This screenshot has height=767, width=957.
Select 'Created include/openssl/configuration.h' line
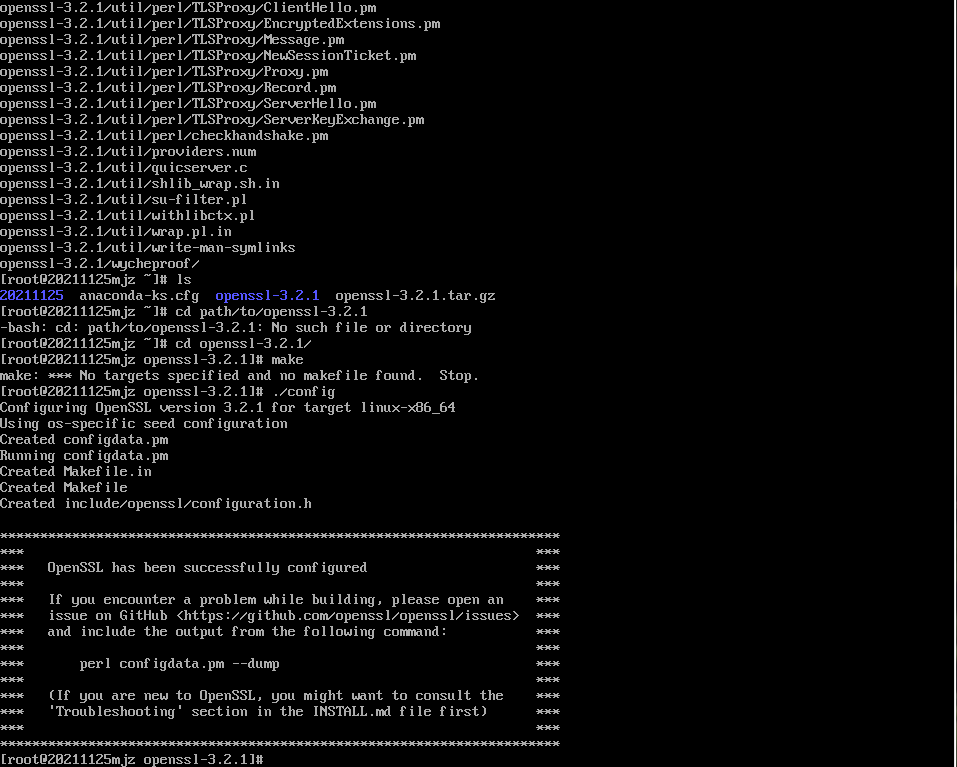pos(156,503)
